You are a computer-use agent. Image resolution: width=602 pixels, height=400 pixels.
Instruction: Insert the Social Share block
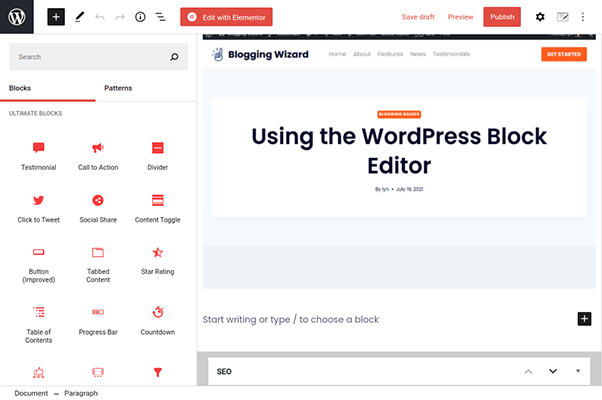pos(98,209)
